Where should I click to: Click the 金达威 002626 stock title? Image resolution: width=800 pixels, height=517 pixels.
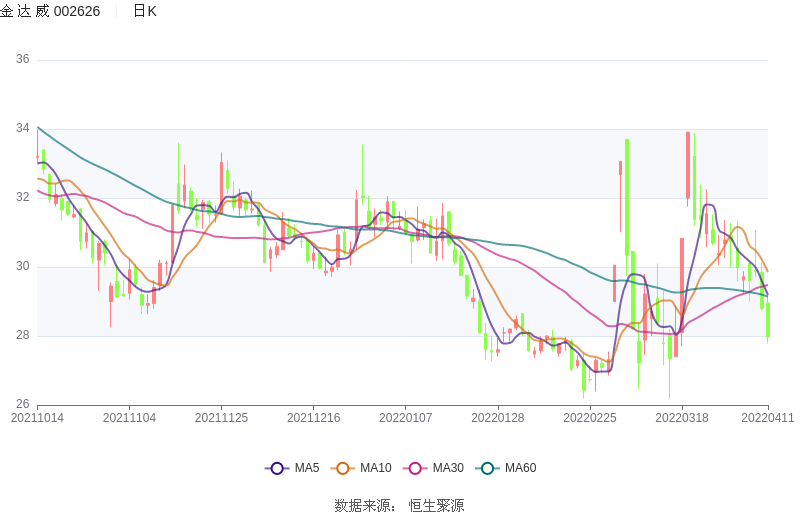coord(50,11)
